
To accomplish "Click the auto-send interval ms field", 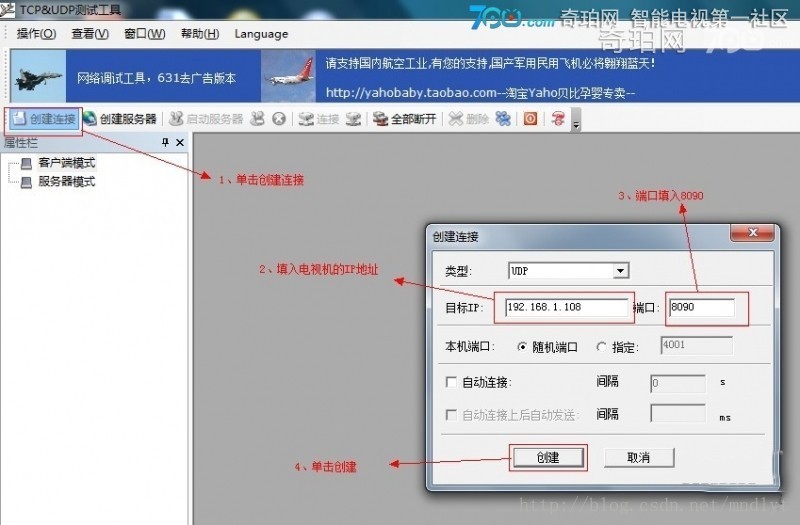I will [x=678, y=414].
